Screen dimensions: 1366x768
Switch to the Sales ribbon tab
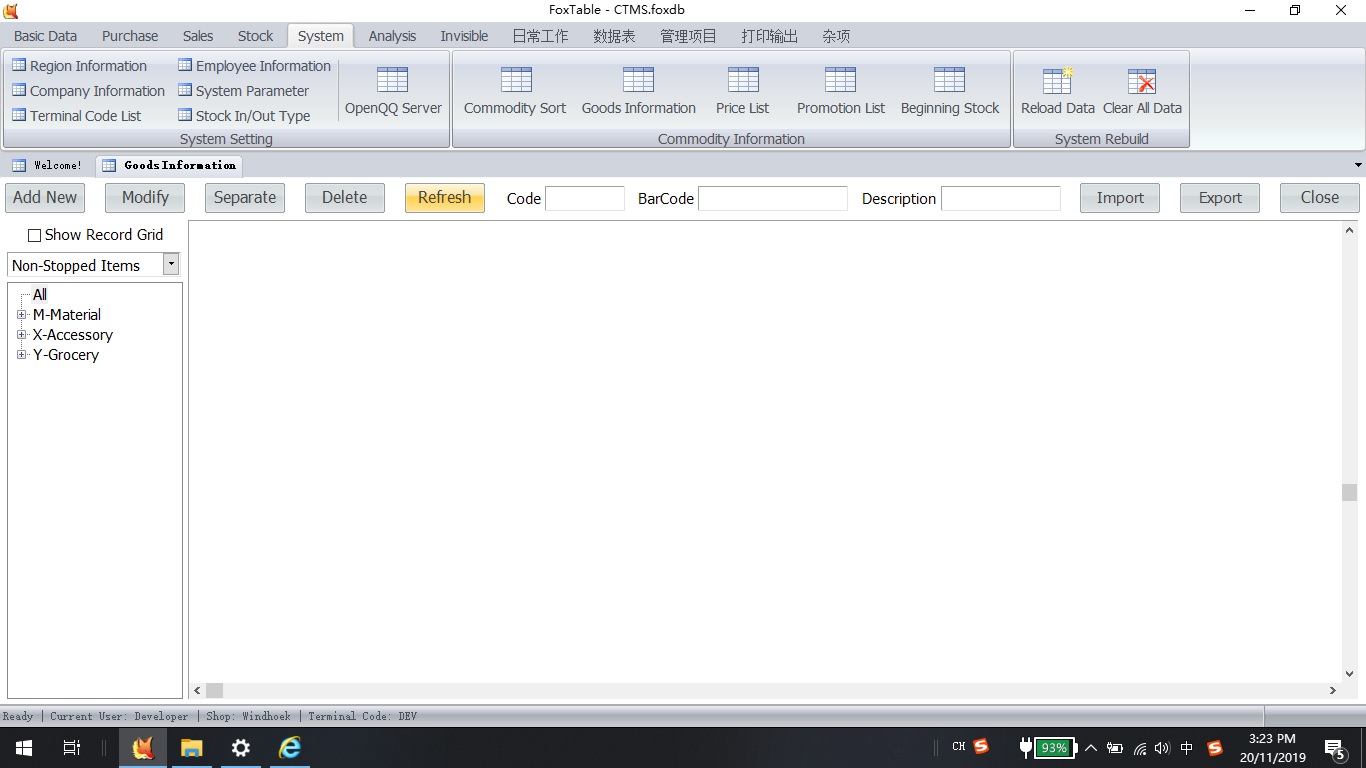pos(198,36)
